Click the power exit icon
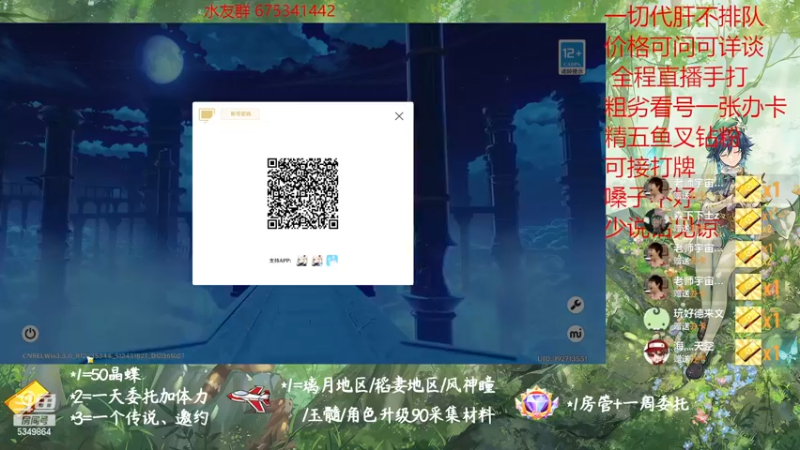Viewport: 800px width, 450px height. (x=30, y=334)
